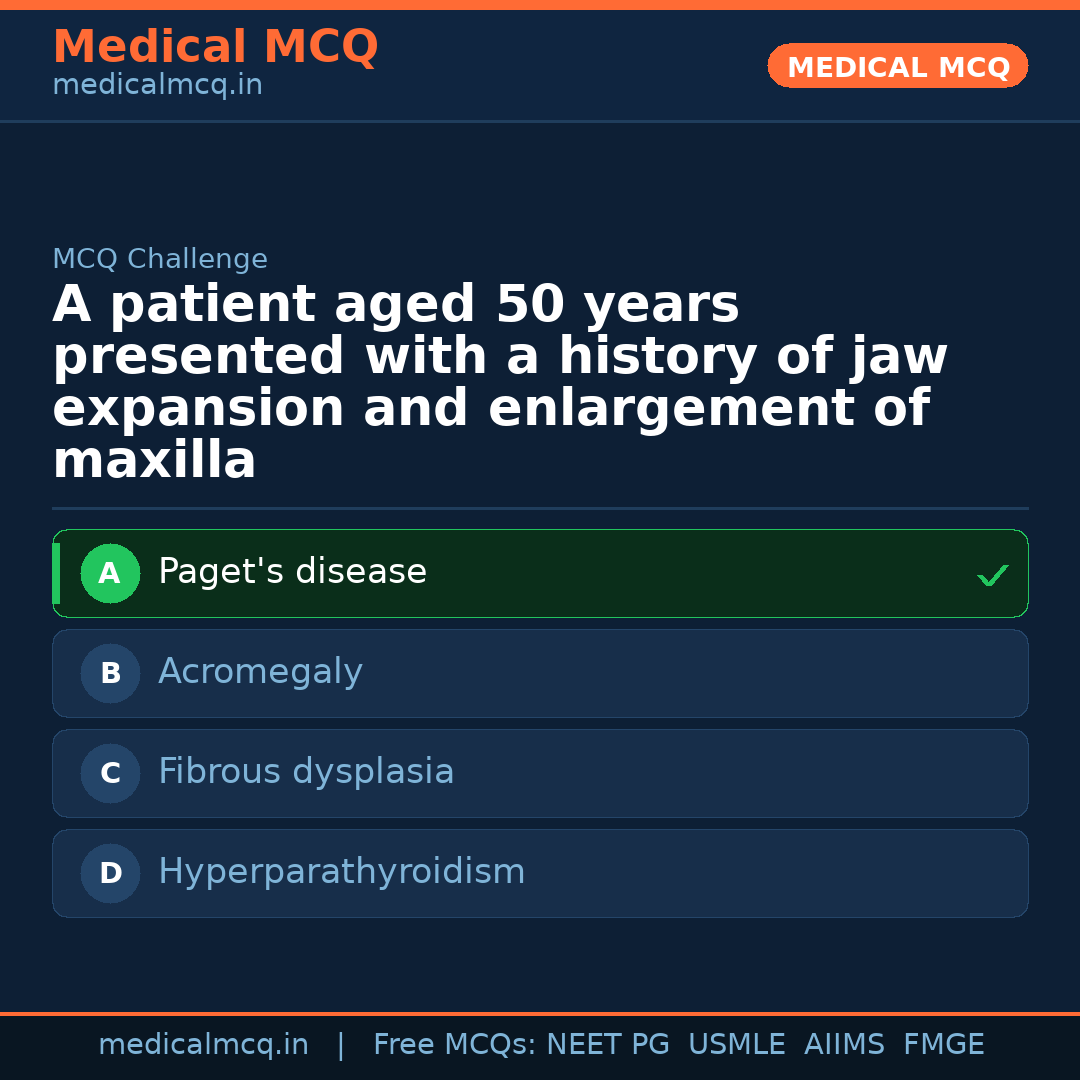Open medicalmcq.in link in the header

(157, 86)
